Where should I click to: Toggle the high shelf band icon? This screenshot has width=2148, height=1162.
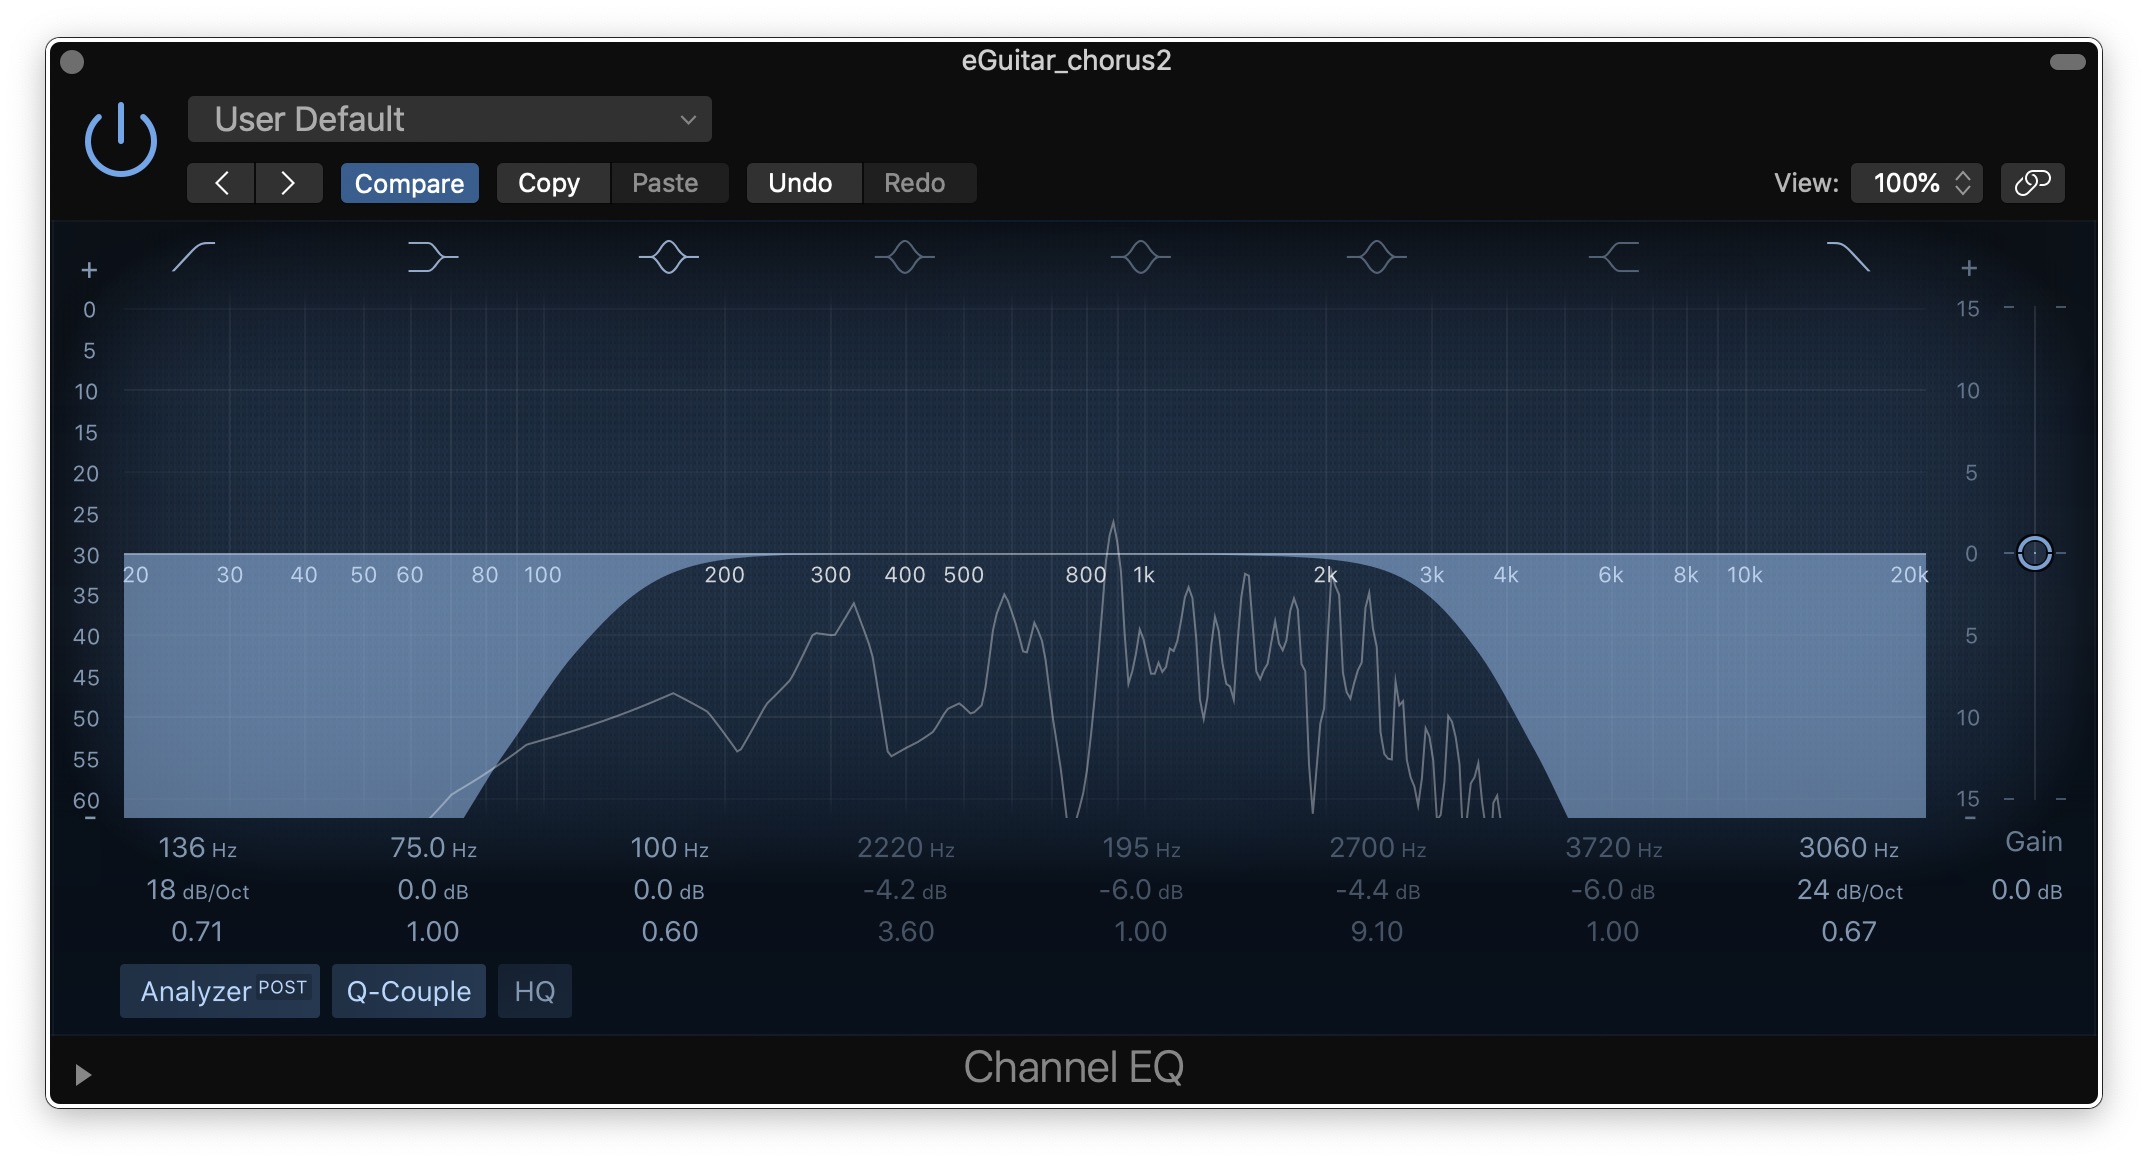(1614, 257)
